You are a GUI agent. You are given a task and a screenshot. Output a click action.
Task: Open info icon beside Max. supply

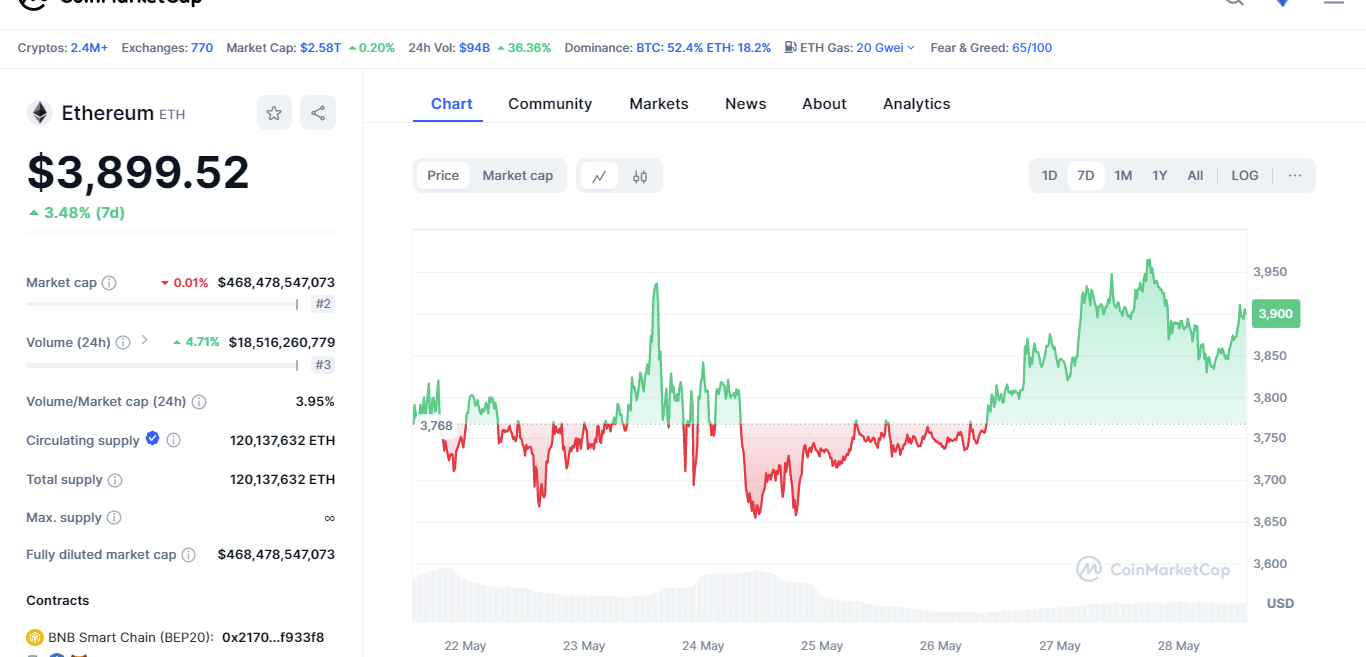coord(114,518)
